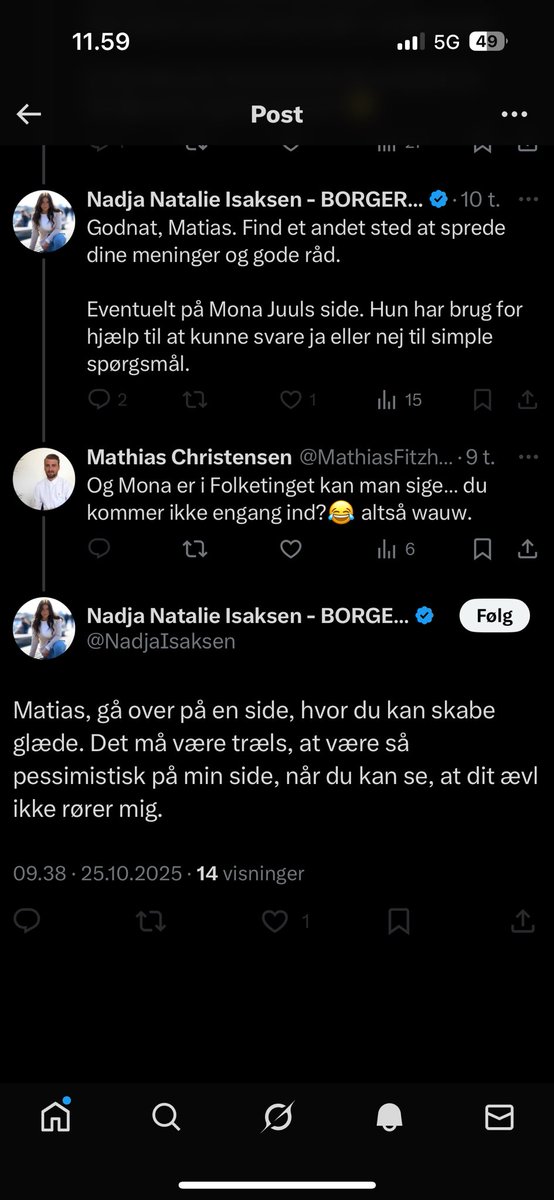Open the more options menu beside Post title
The height and width of the screenshot is (1200, 554).
click(514, 114)
